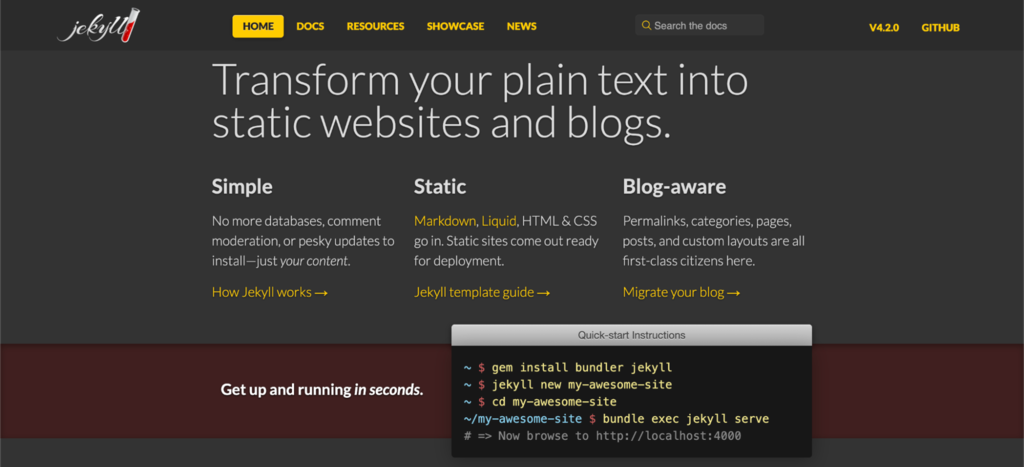The height and width of the screenshot is (467, 1024).
Task: Focus the Search the docs field
Action: pos(705,25)
